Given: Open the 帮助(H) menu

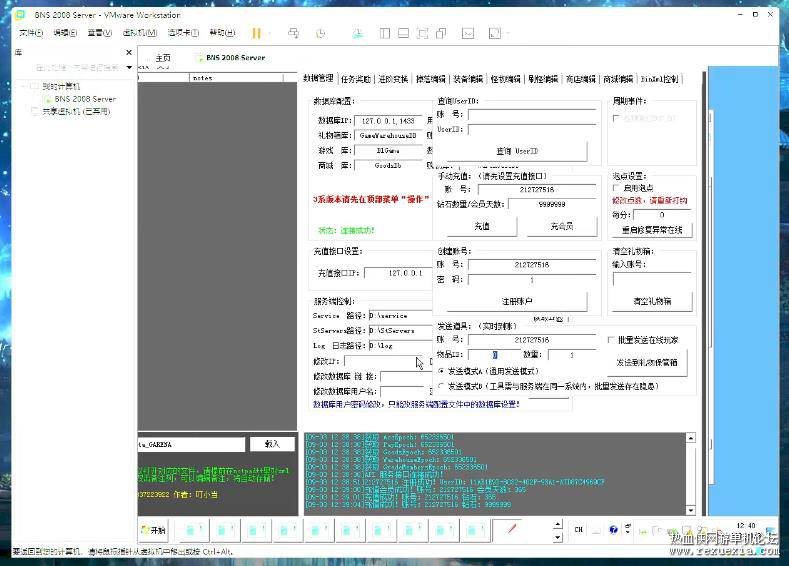Looking at the screenshot, I should [222, 33].
